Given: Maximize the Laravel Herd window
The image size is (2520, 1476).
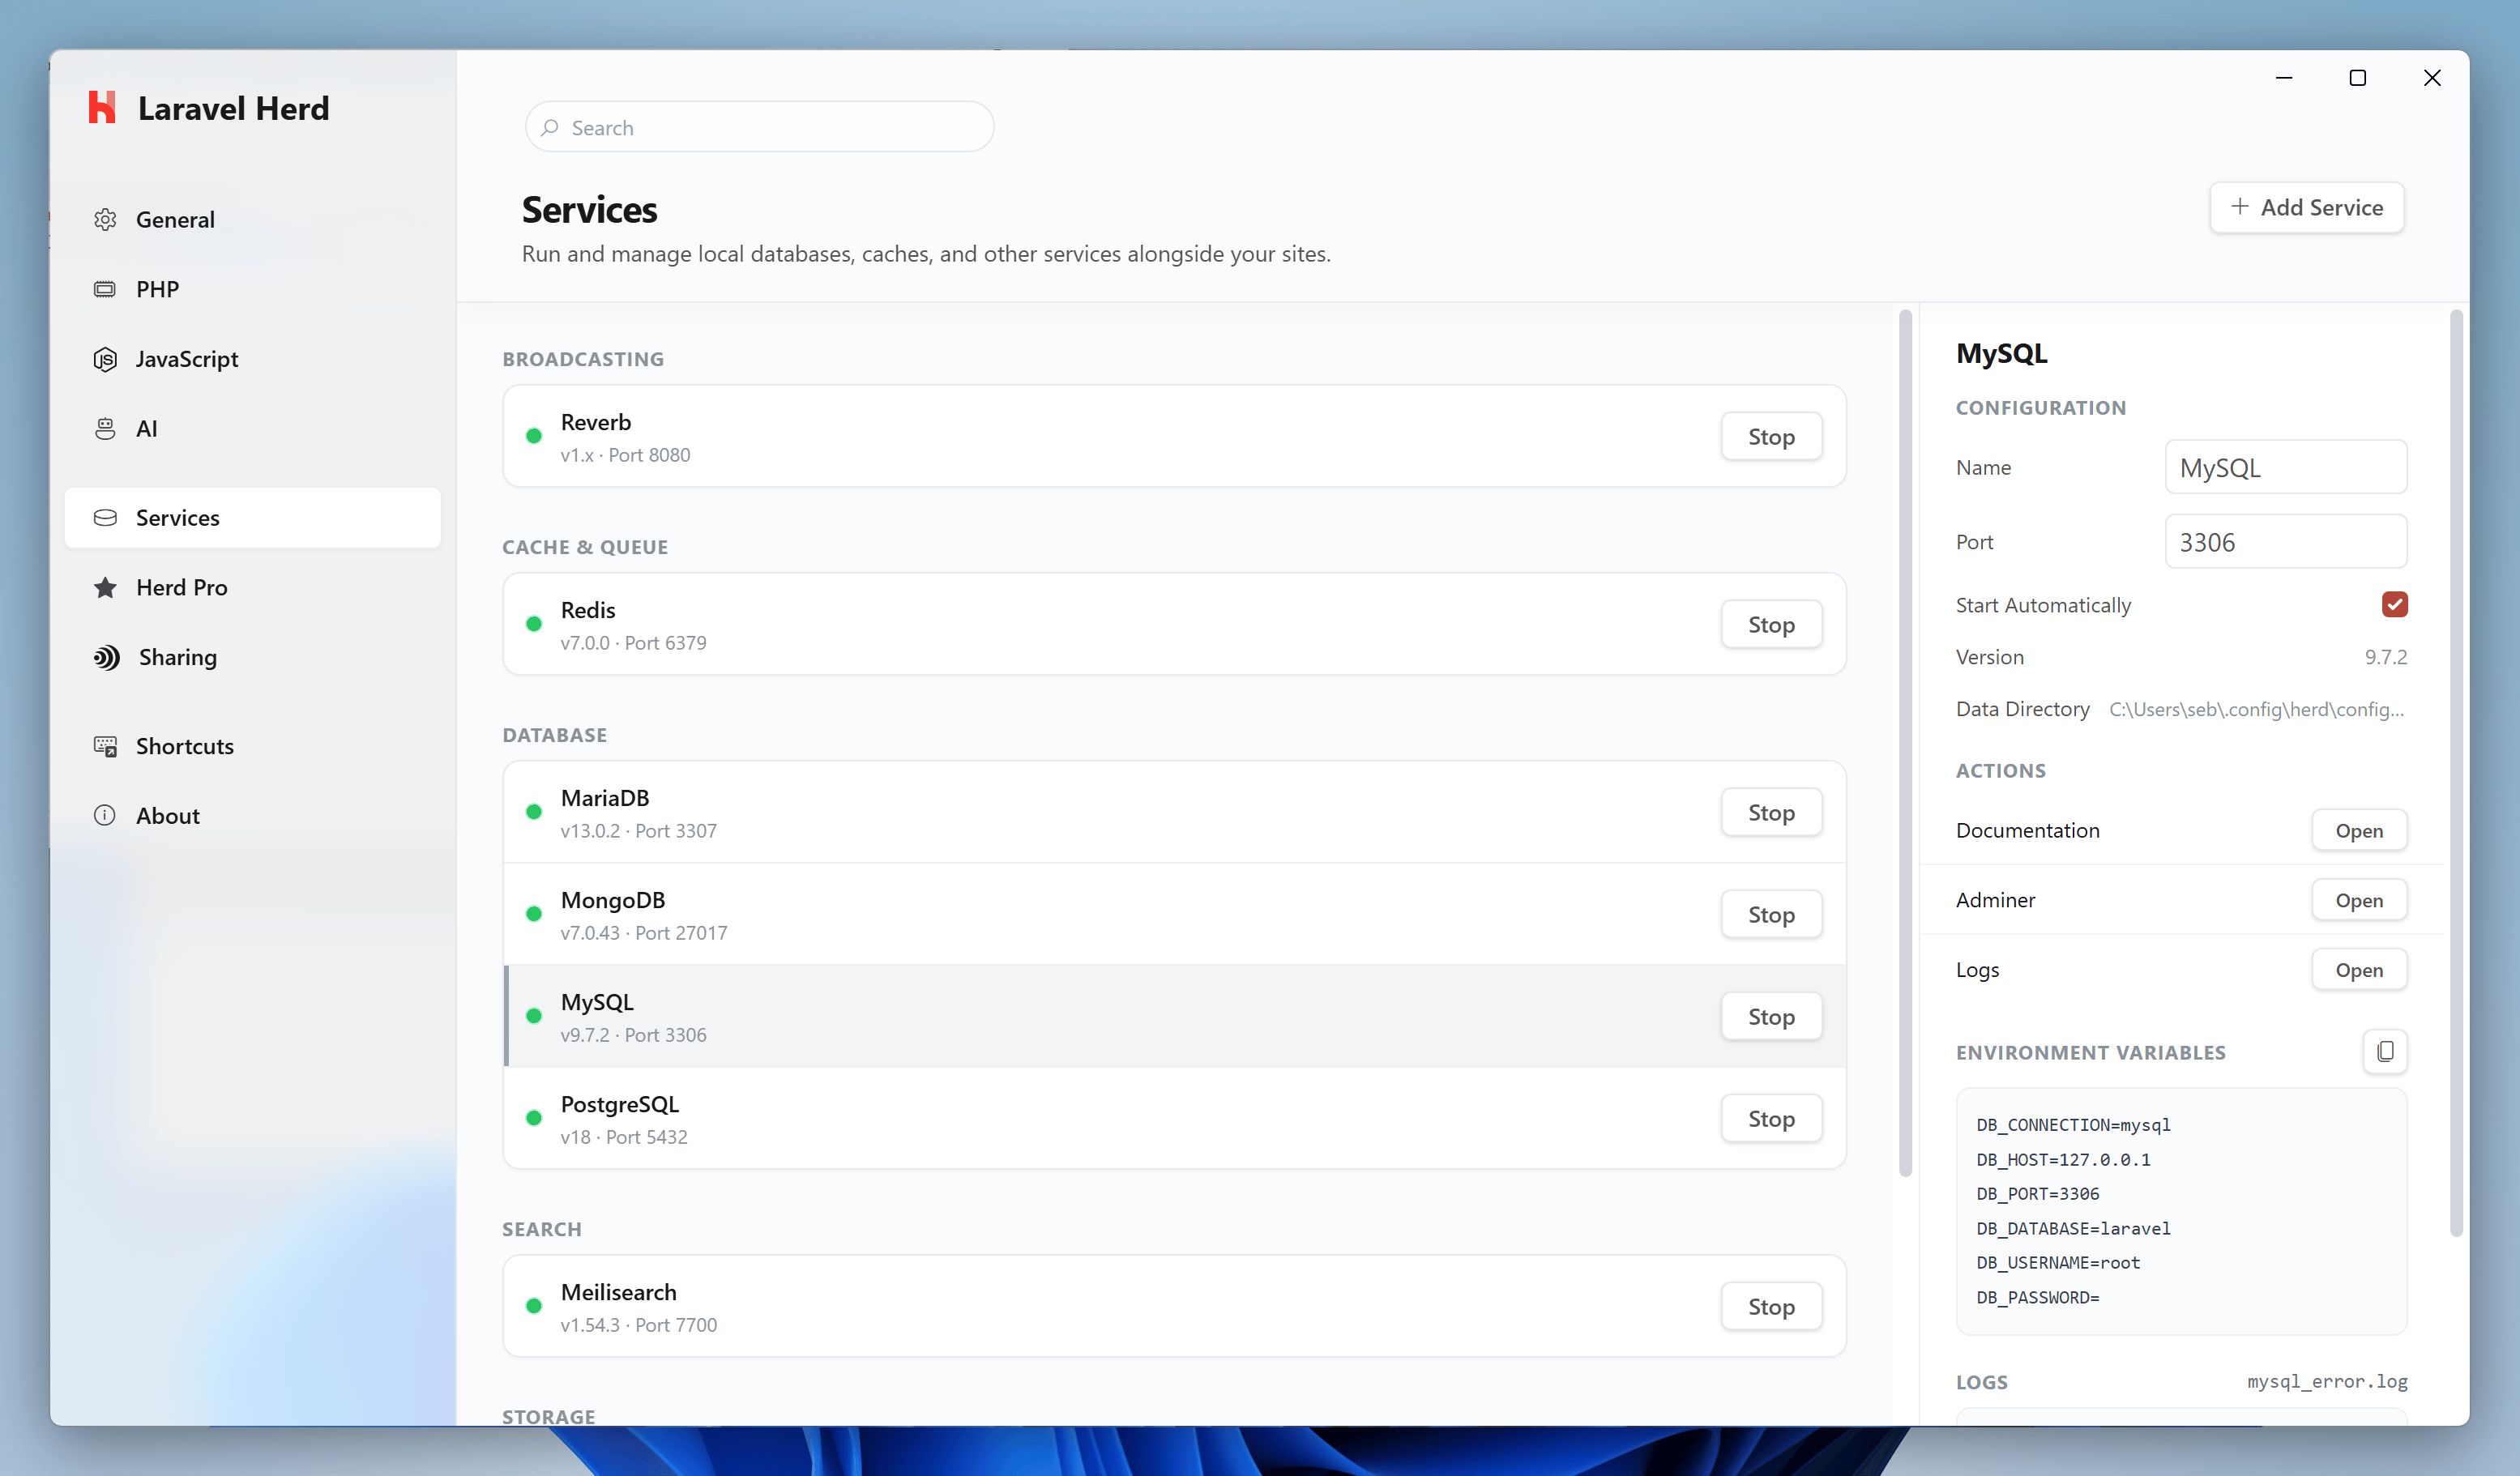Looking at the screenshot, I should click(x=2357, y=78).
